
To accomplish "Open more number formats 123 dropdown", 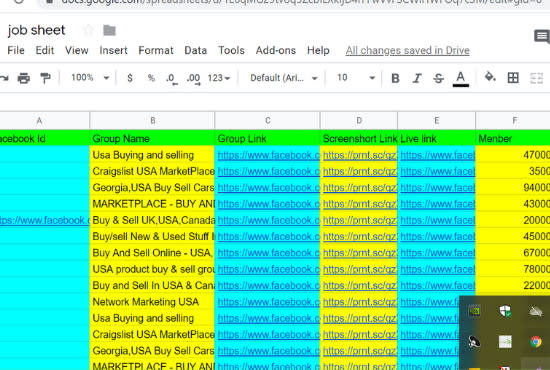I will click(x=219, y=78).
